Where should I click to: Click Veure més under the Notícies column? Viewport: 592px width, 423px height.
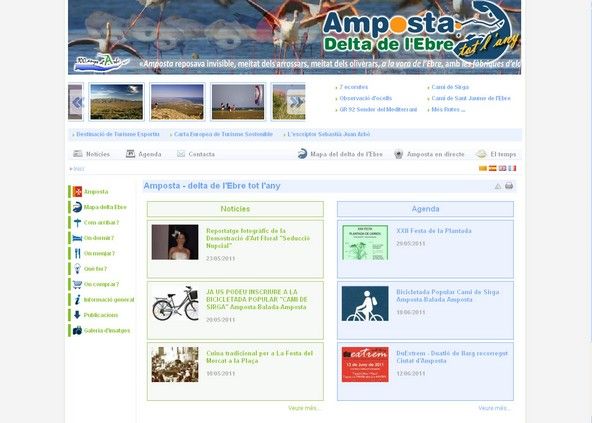(304, 408)
